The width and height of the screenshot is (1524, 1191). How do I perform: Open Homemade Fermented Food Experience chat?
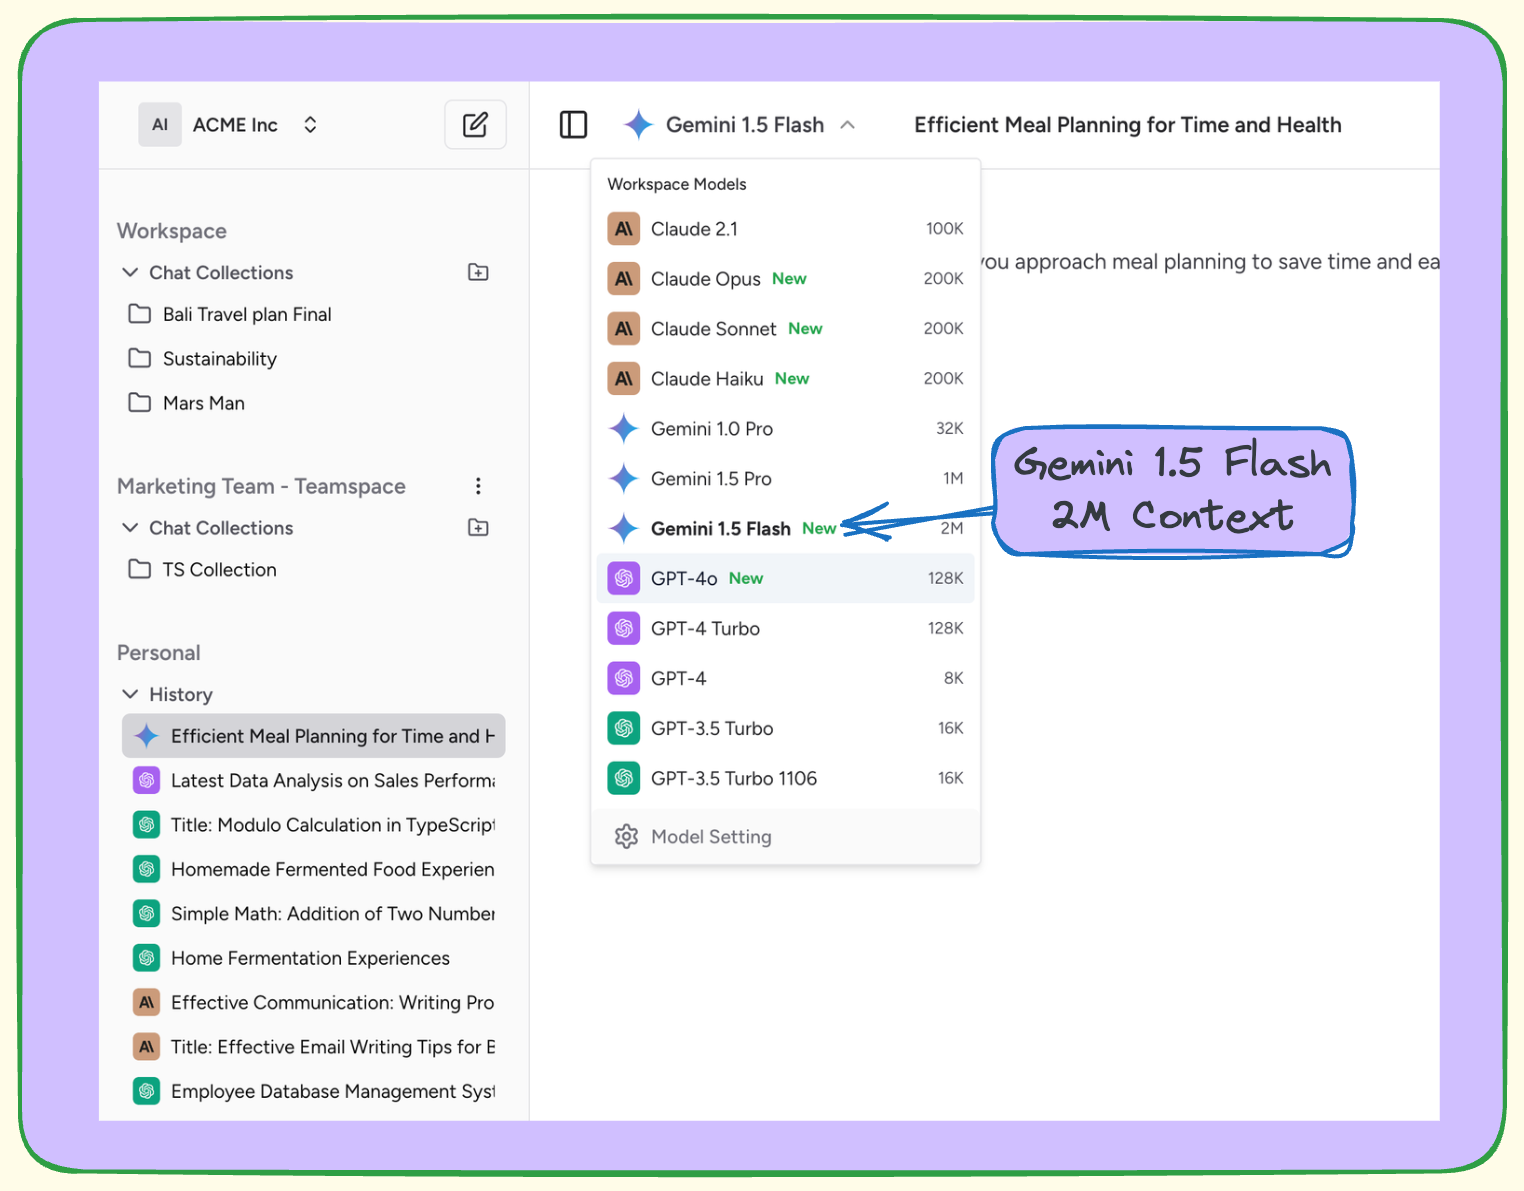tap(313, 869)
